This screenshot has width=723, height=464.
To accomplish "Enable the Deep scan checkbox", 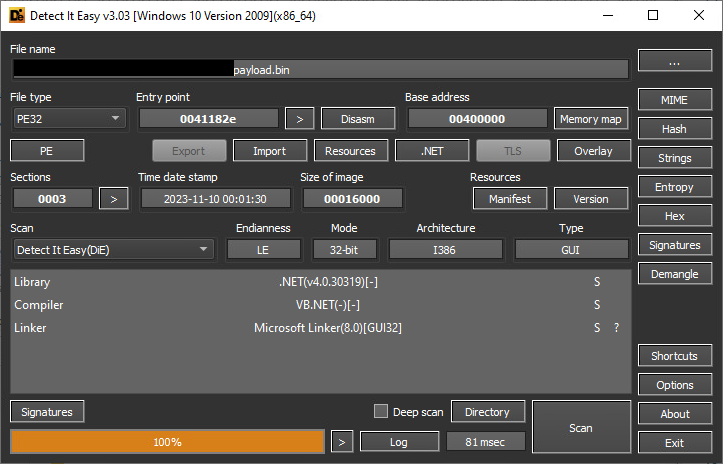I will coord(381,412).
